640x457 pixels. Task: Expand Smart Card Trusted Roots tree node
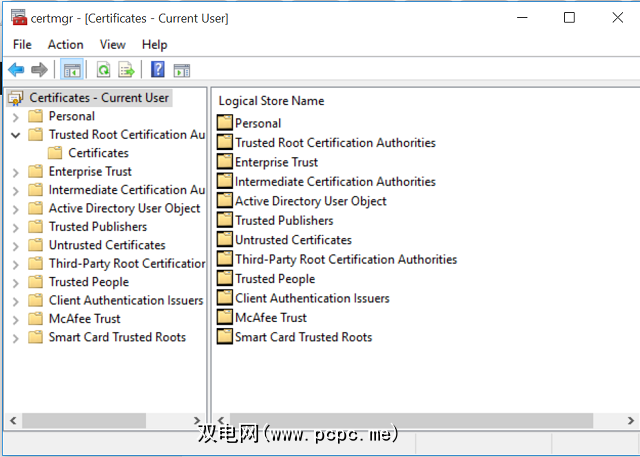[x=16, y=339]
